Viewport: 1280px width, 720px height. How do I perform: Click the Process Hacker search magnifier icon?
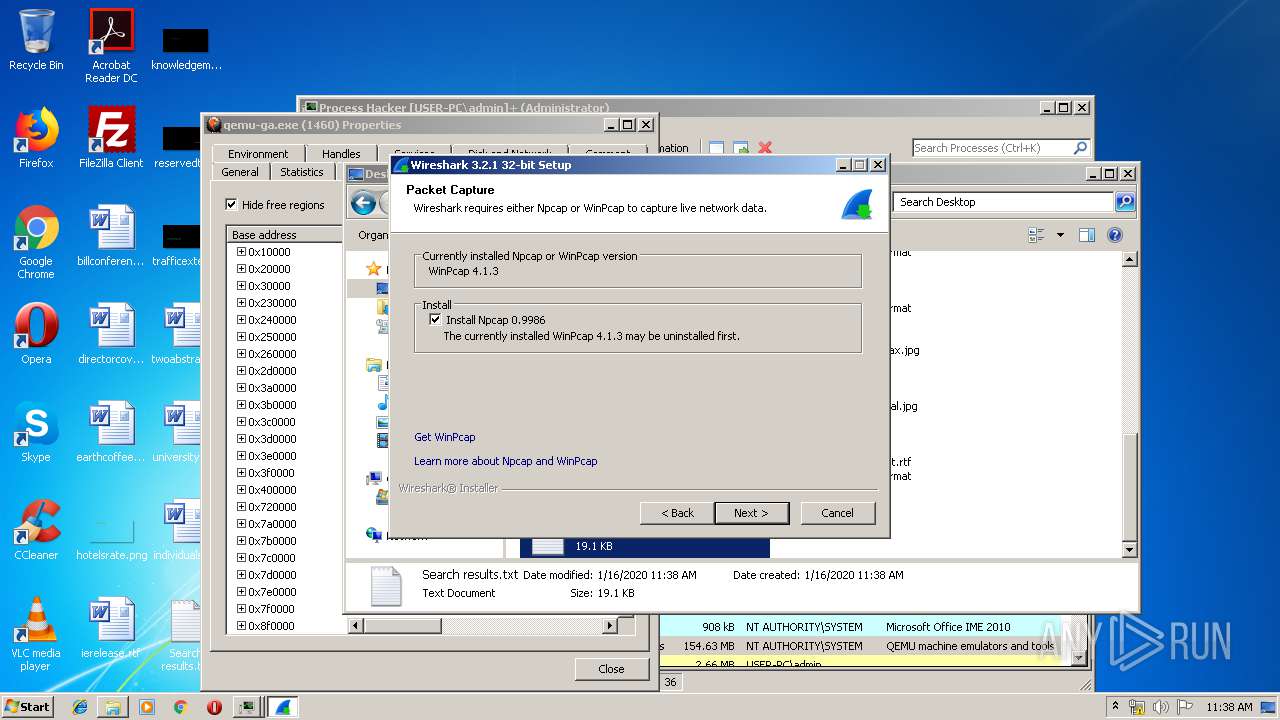pos(1080,148)
